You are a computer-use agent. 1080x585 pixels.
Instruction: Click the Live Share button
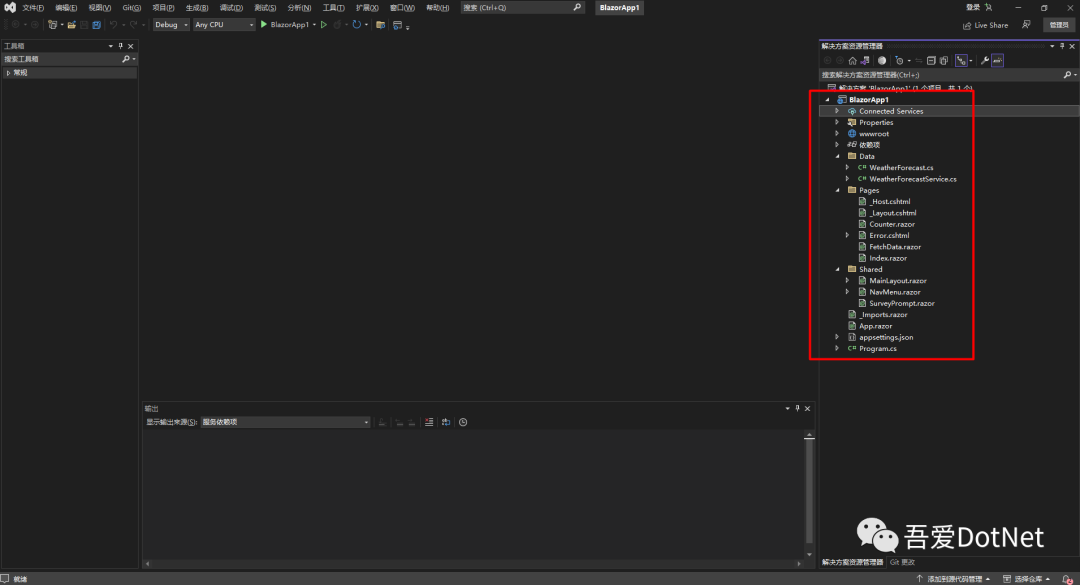pyautogui.click(x=986, y=25)
